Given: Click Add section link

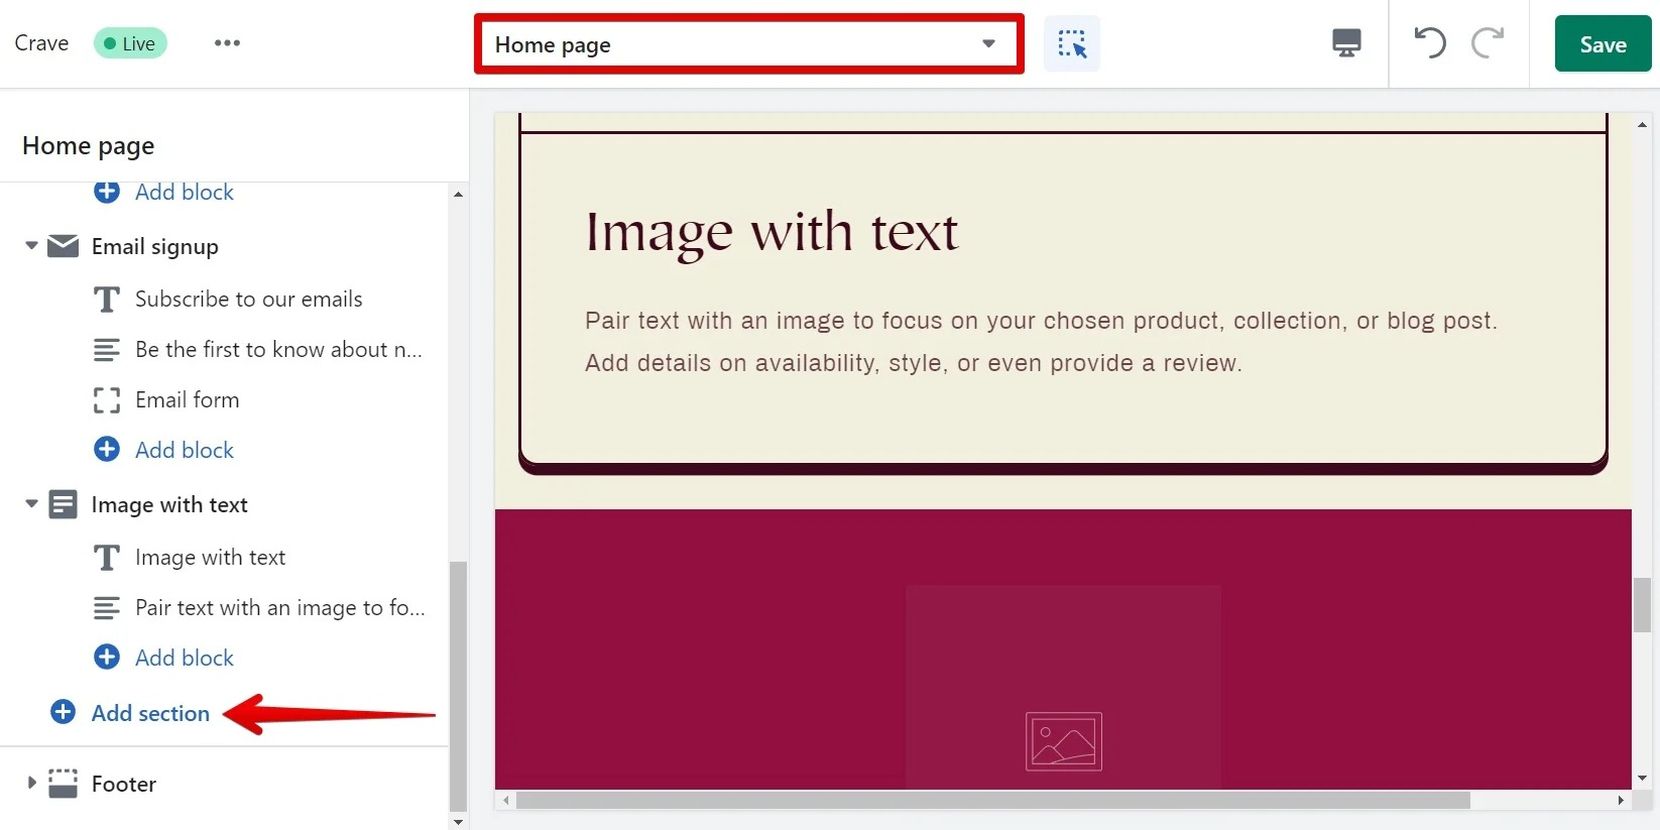Looking at the screenshot, I should 150,713.
